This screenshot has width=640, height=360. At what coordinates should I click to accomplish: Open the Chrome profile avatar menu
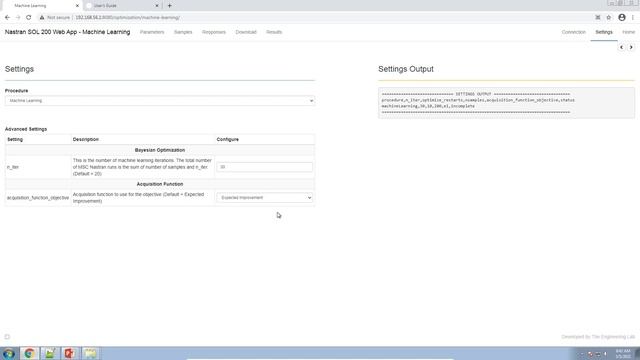point(622,18)
